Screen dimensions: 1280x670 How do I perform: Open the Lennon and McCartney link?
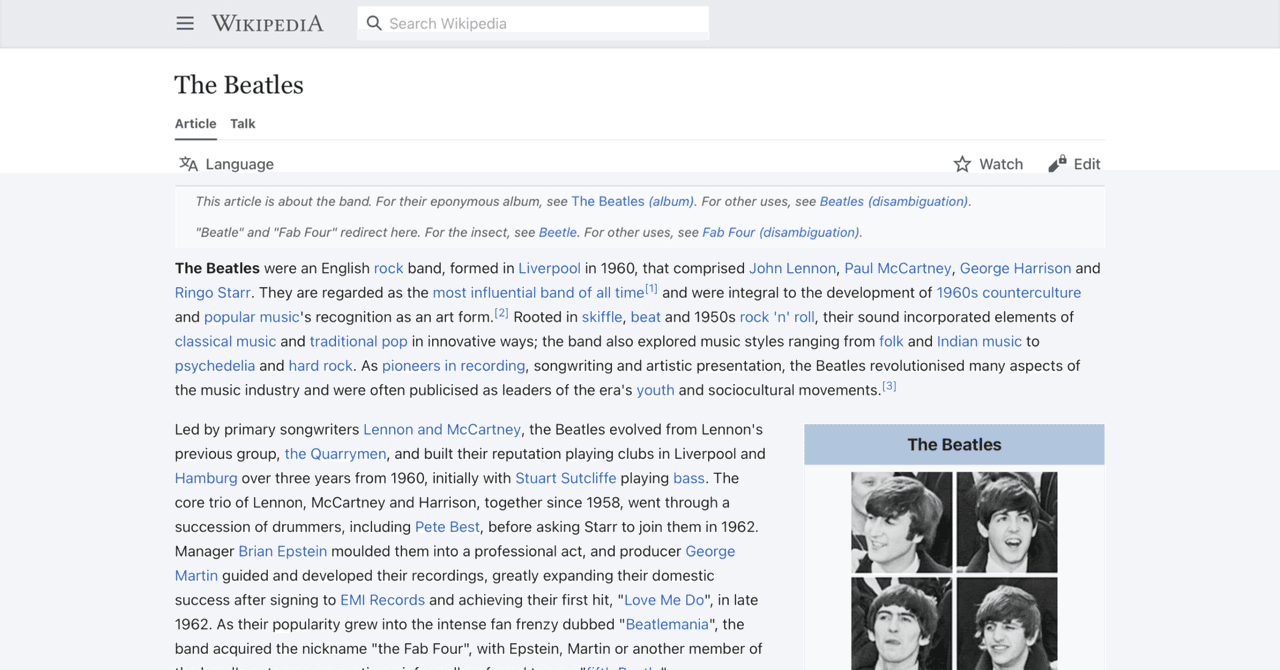(442, 429)
